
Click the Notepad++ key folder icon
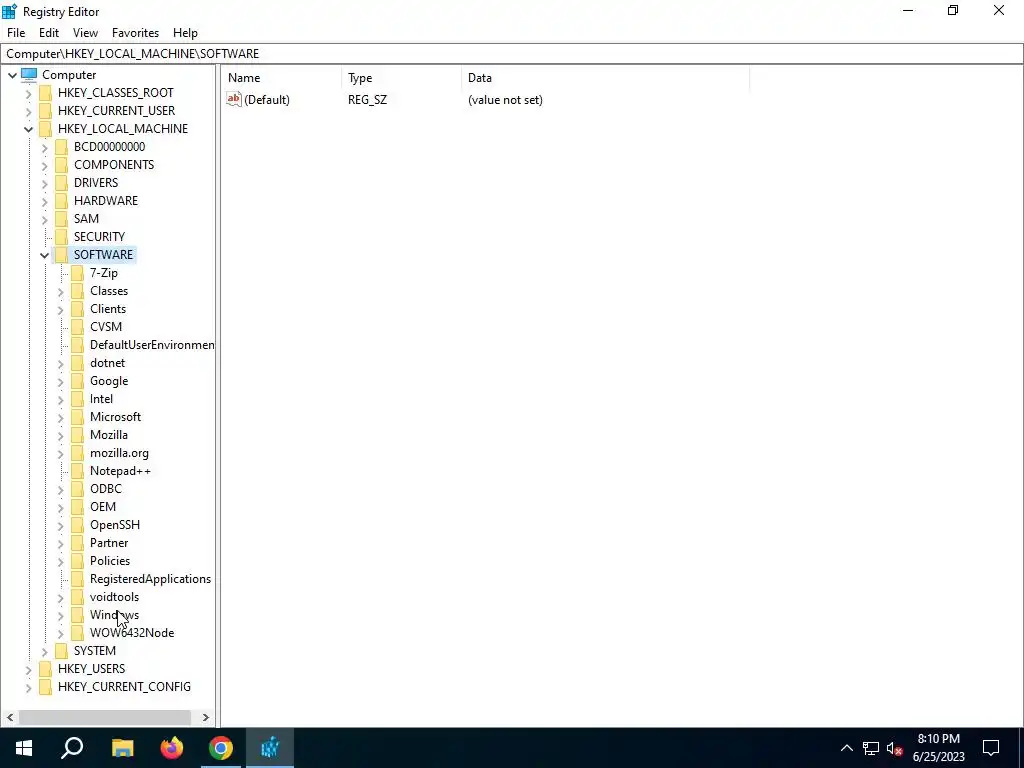tap(78, 471)
